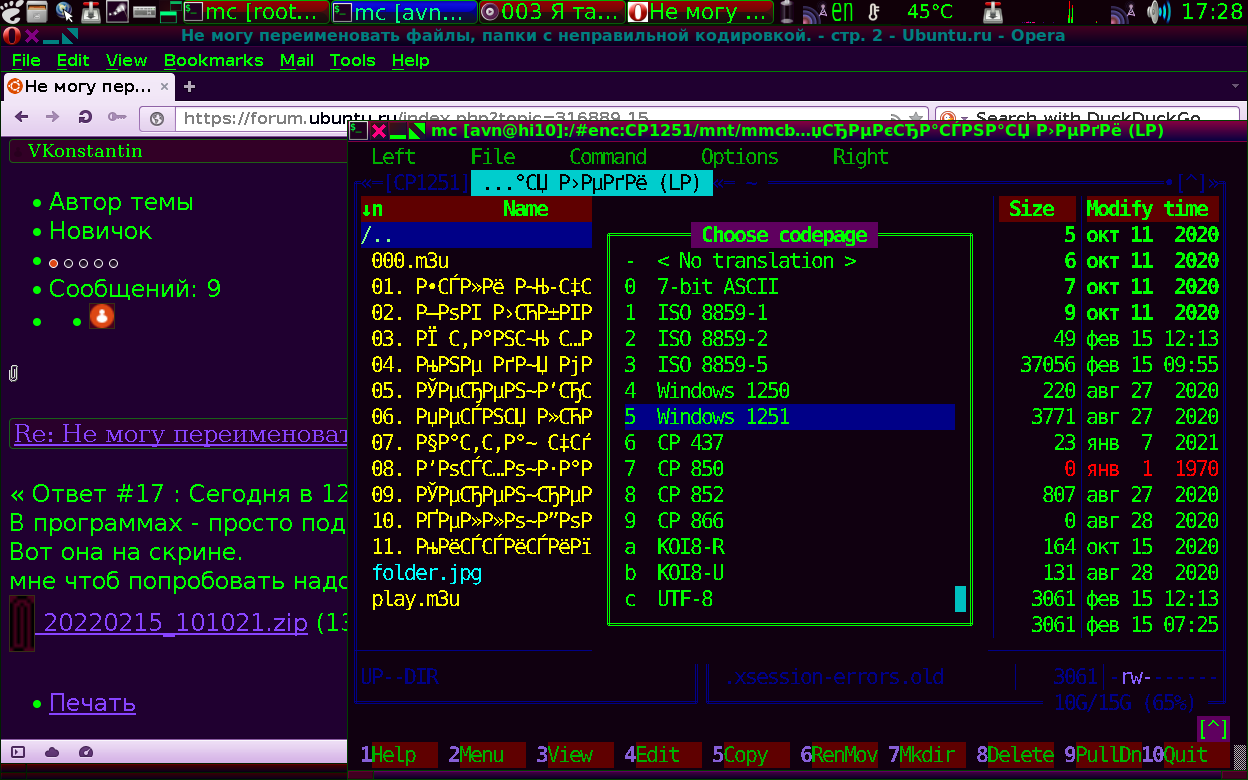Select the Opera tab 'Не могу пер...'
The image size is (1248, 780).
coord(88,87)
